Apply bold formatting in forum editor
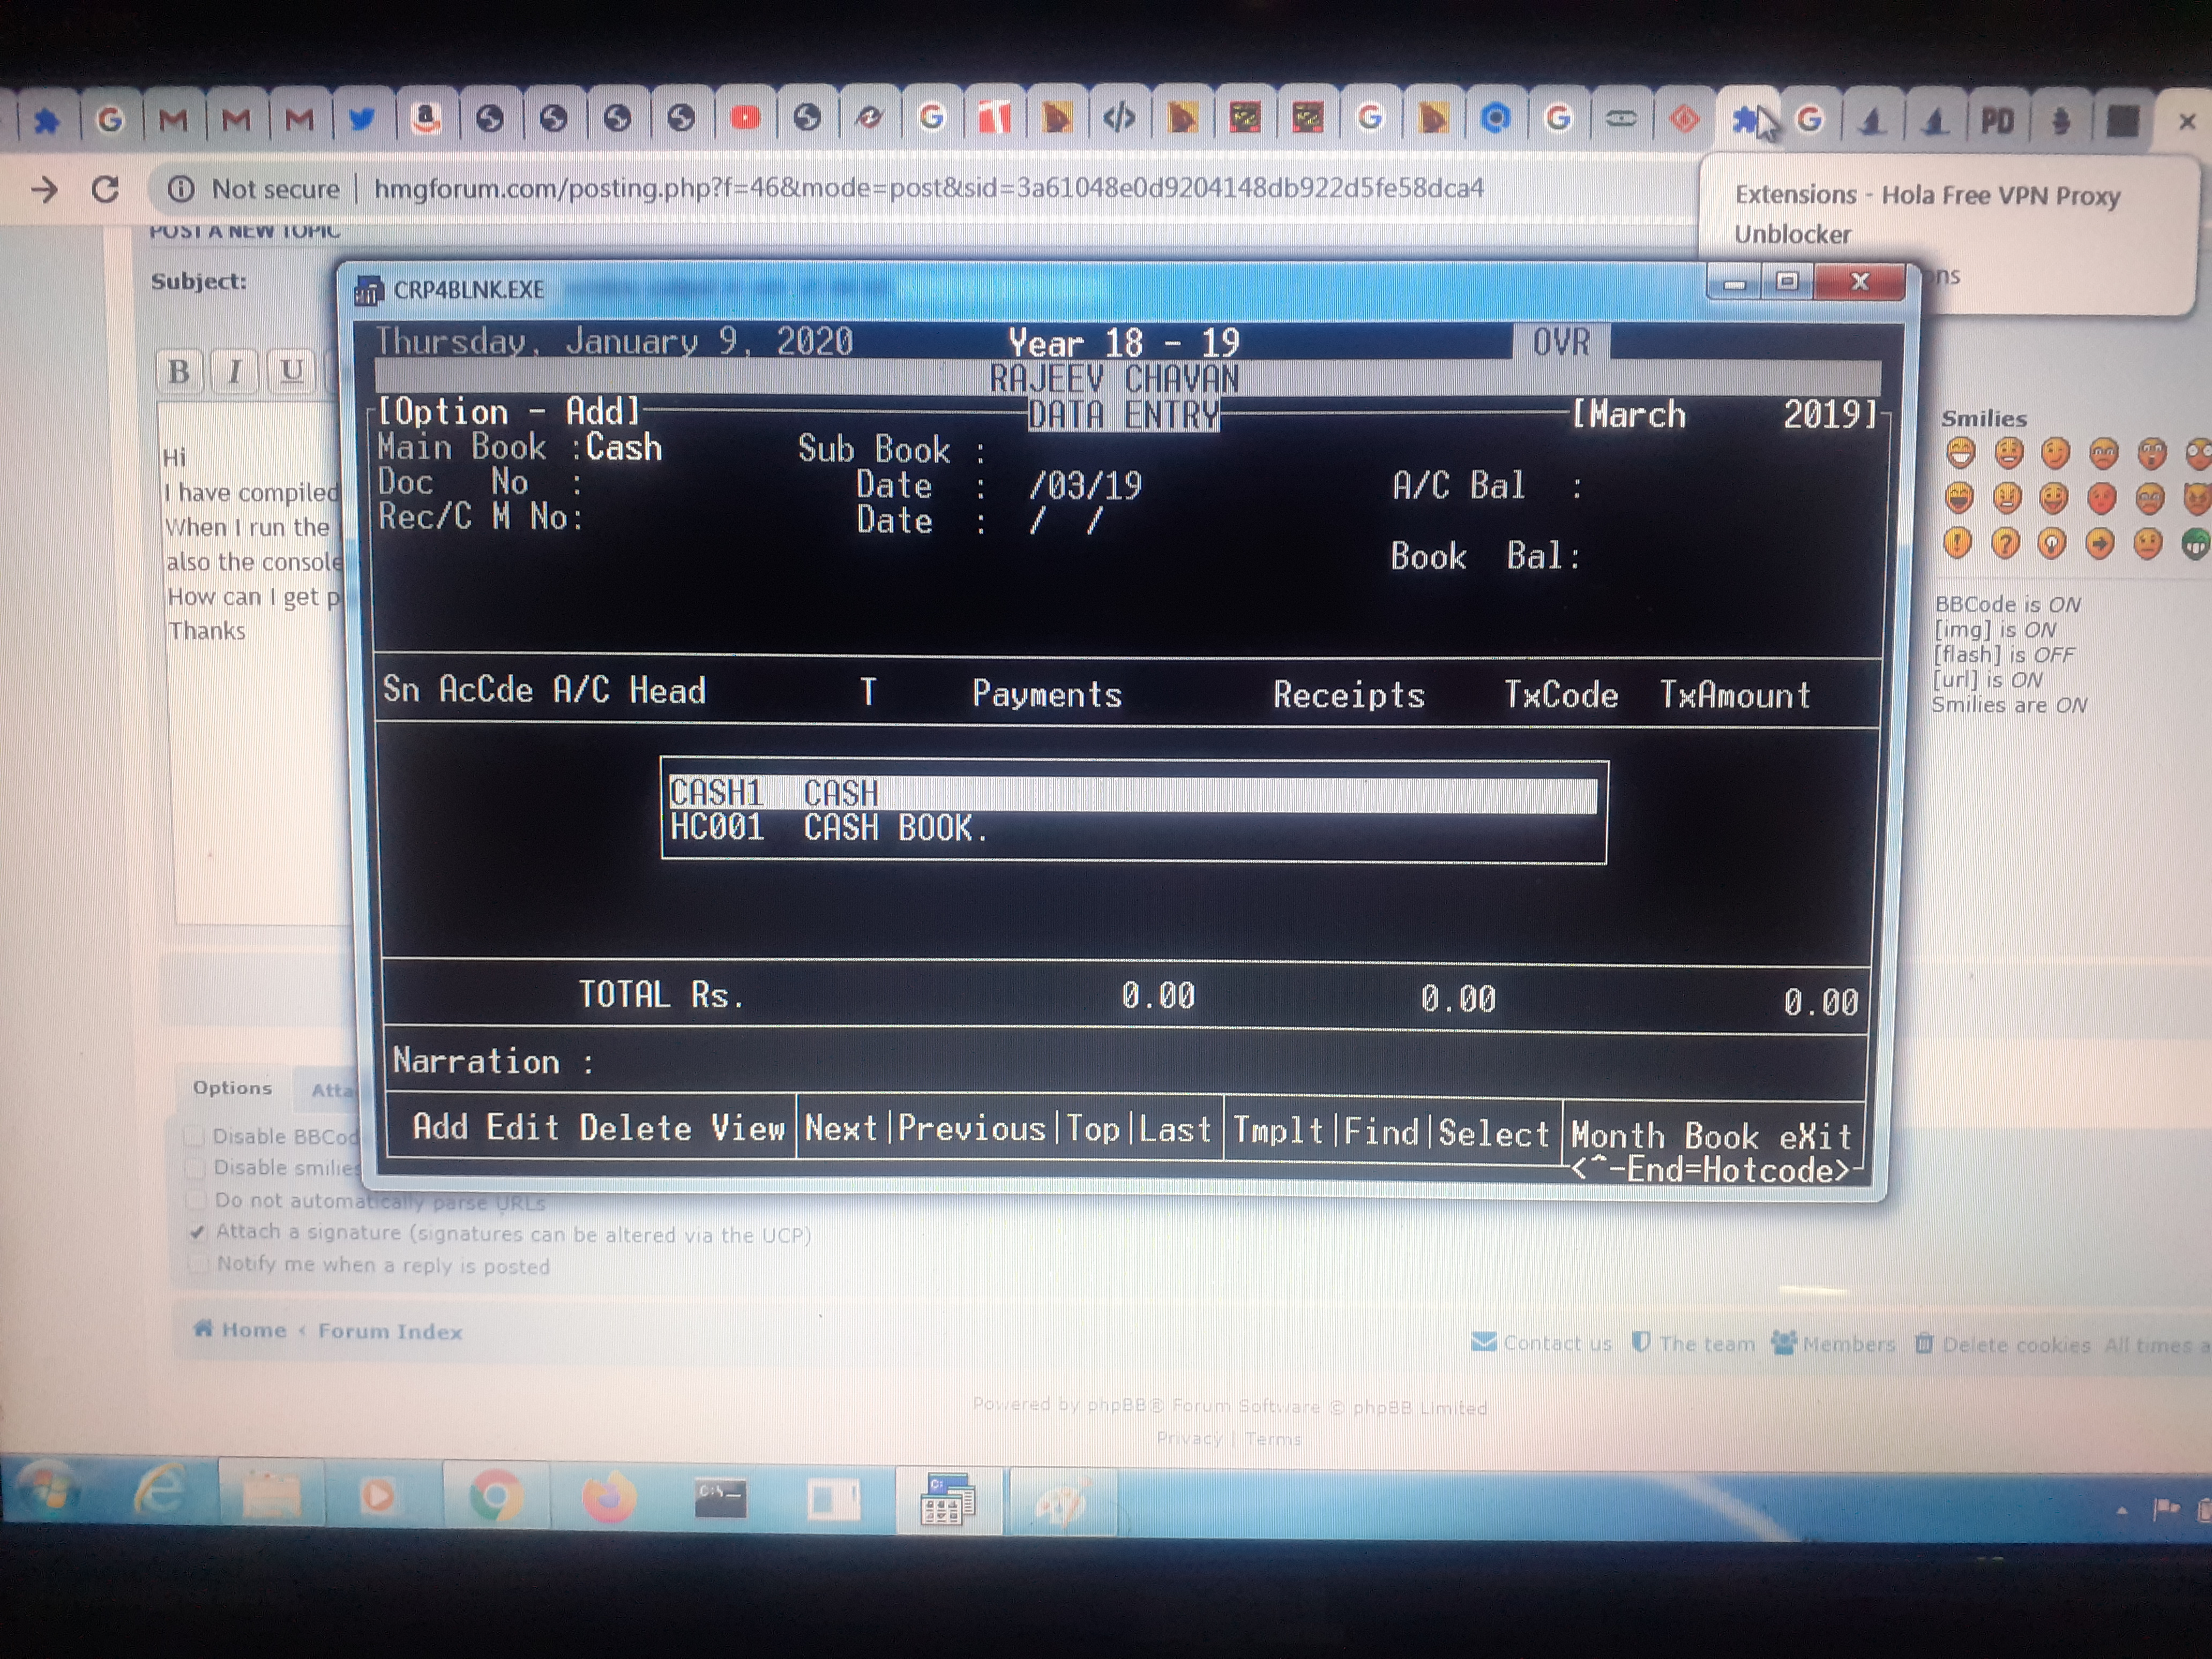This screenshot has height=1659, width=2212. click(x=179, y=371)
